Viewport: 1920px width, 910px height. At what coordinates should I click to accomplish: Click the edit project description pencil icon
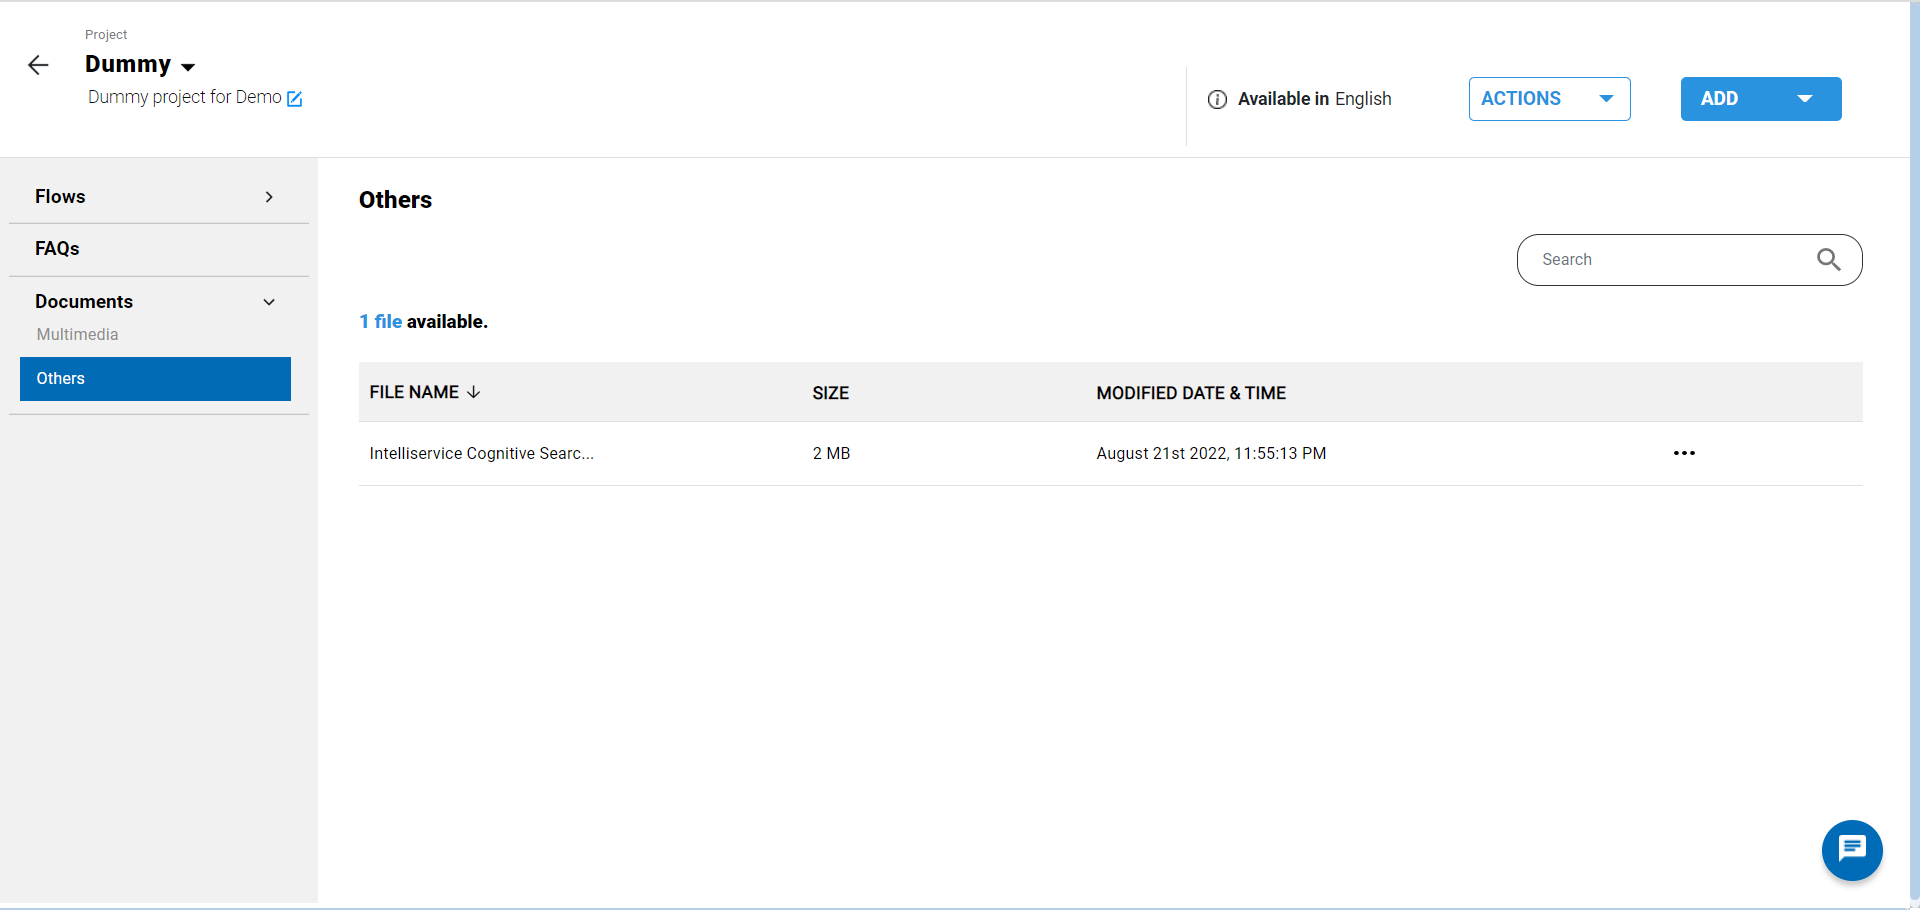click(294, 99)
